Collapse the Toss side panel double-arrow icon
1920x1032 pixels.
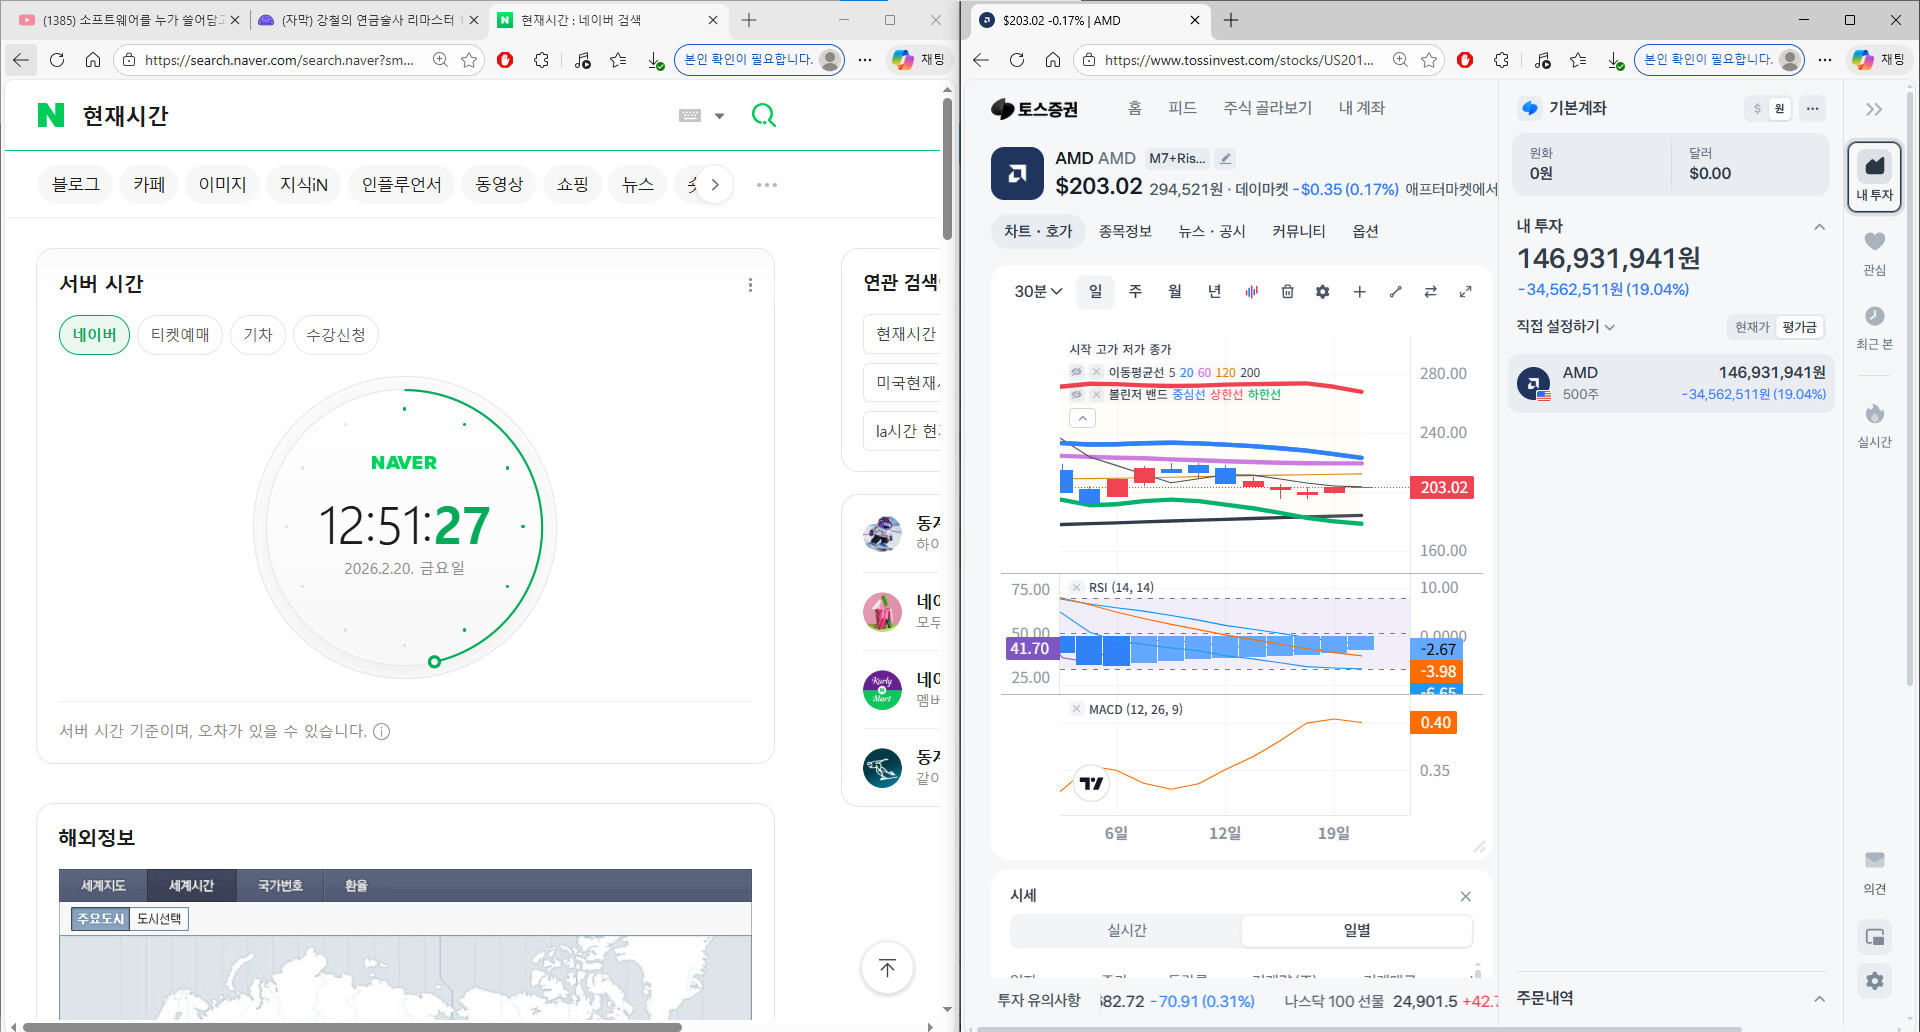point(1874,109)
